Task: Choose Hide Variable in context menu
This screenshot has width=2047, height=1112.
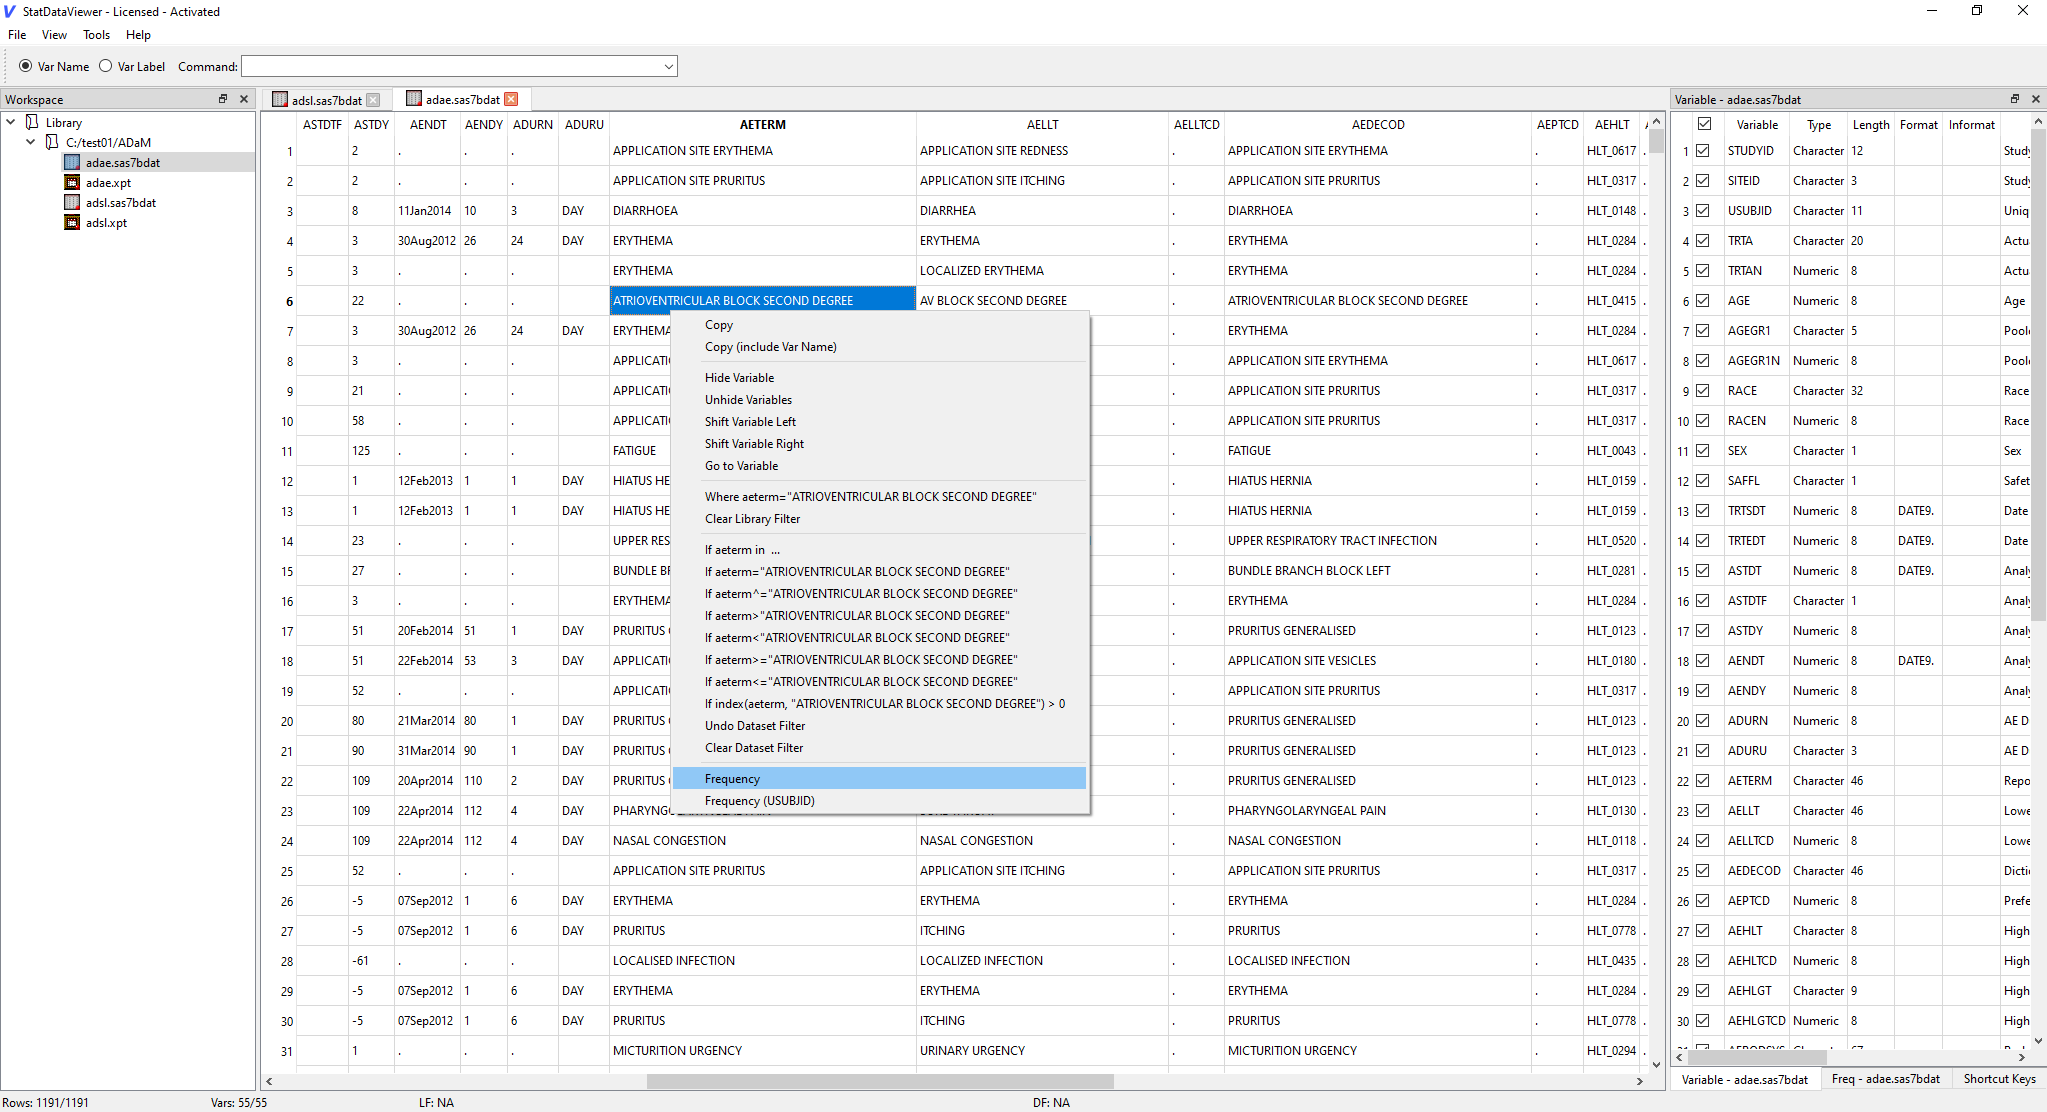Action: (879, 378)
